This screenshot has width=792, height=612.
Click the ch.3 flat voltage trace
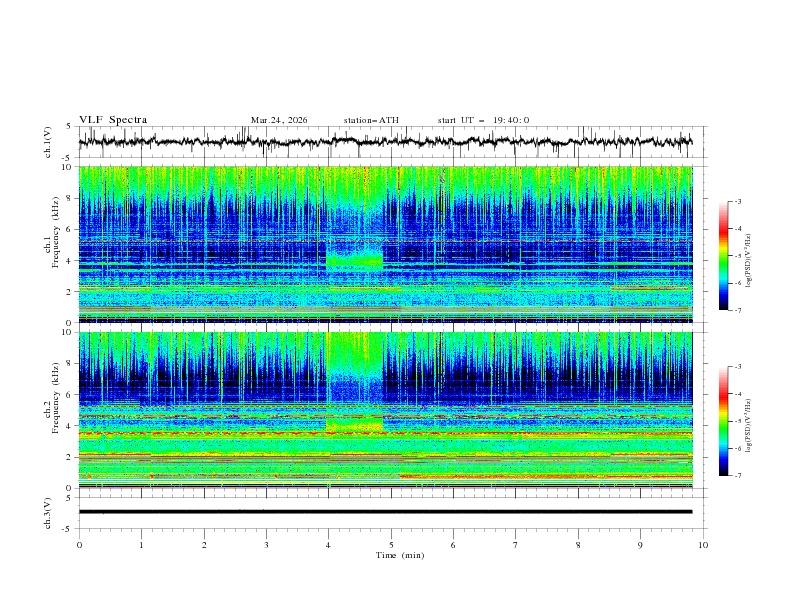click(x=385, y=512)
